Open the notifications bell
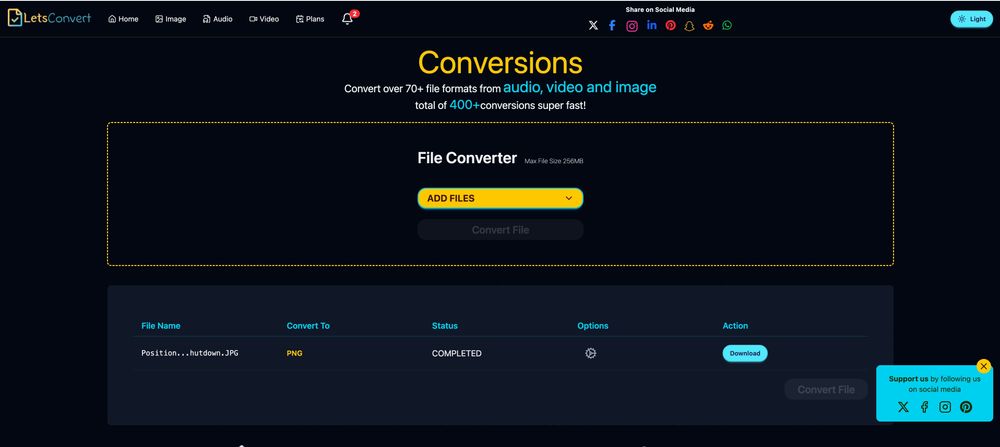This screenshot has width=1000, height=447. coord(348,18)
